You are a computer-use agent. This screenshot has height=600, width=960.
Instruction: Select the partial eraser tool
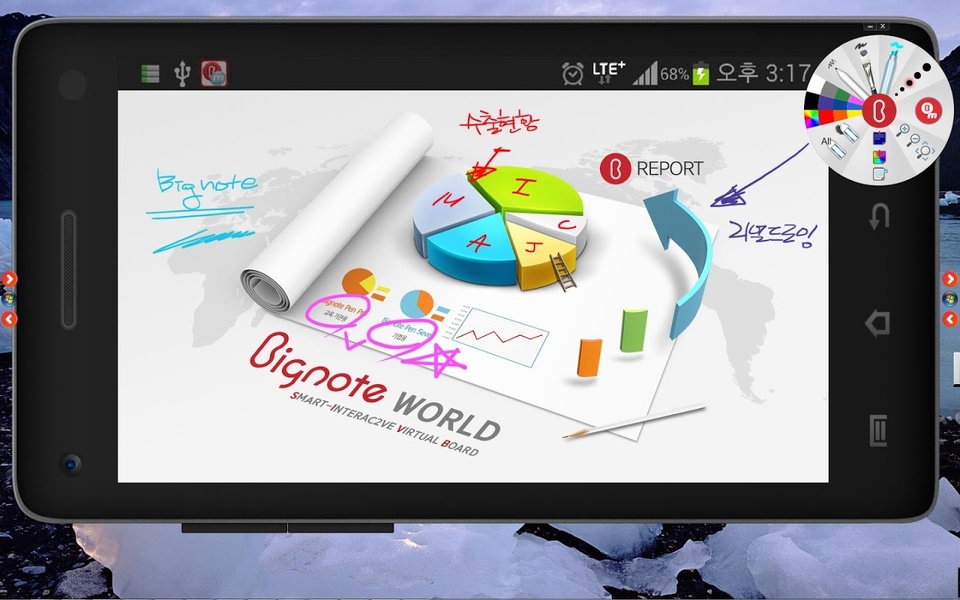point(847,132)
